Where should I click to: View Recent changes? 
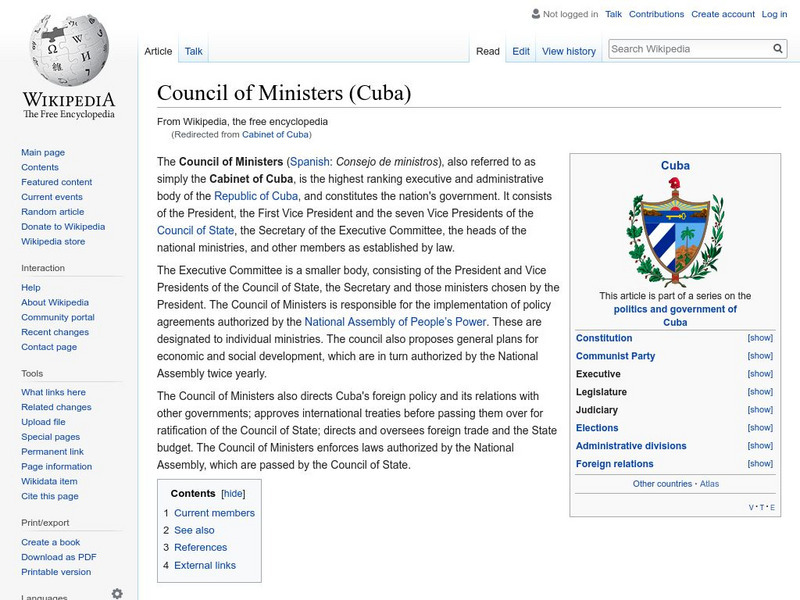point(55,332)
